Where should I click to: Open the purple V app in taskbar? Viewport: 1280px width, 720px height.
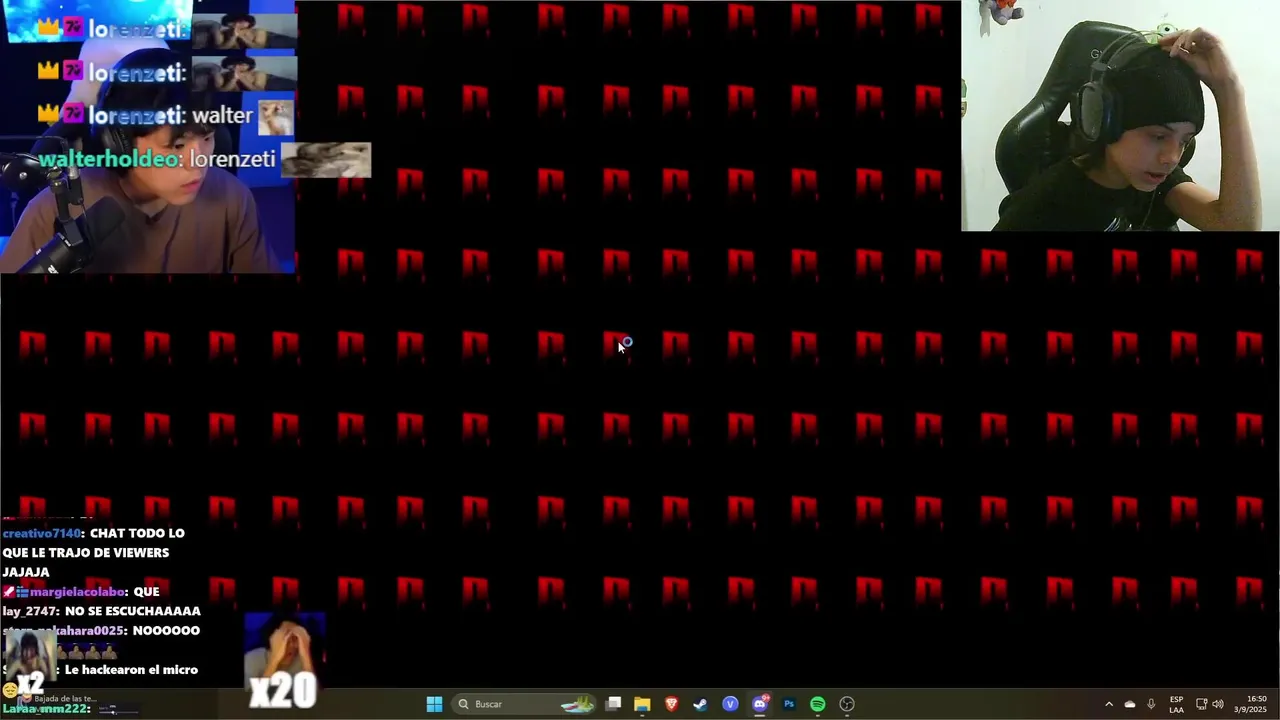click(730, 704)
